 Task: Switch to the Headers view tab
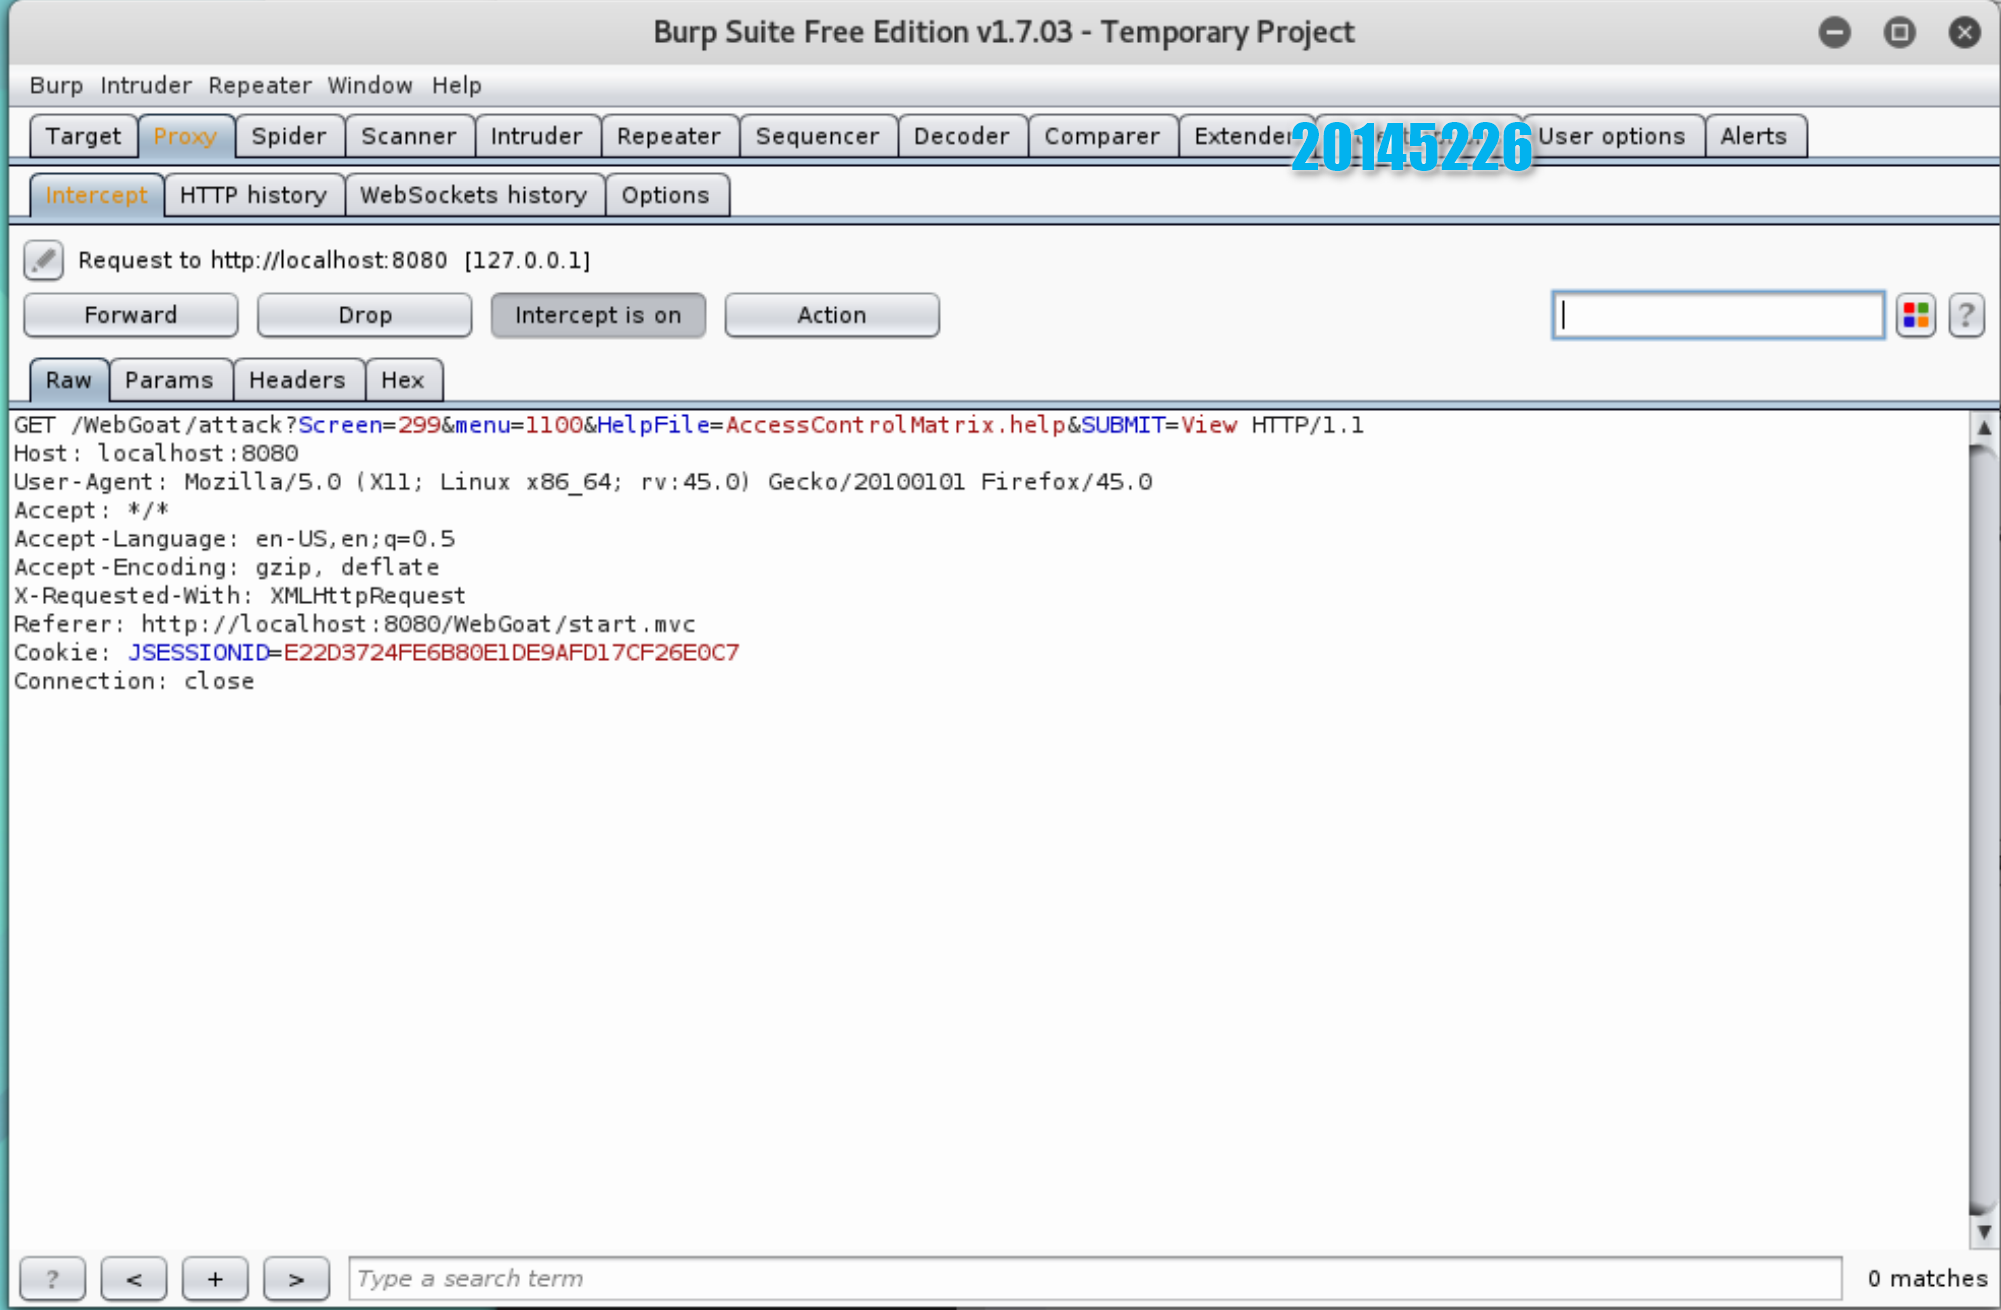click(297, 380)
